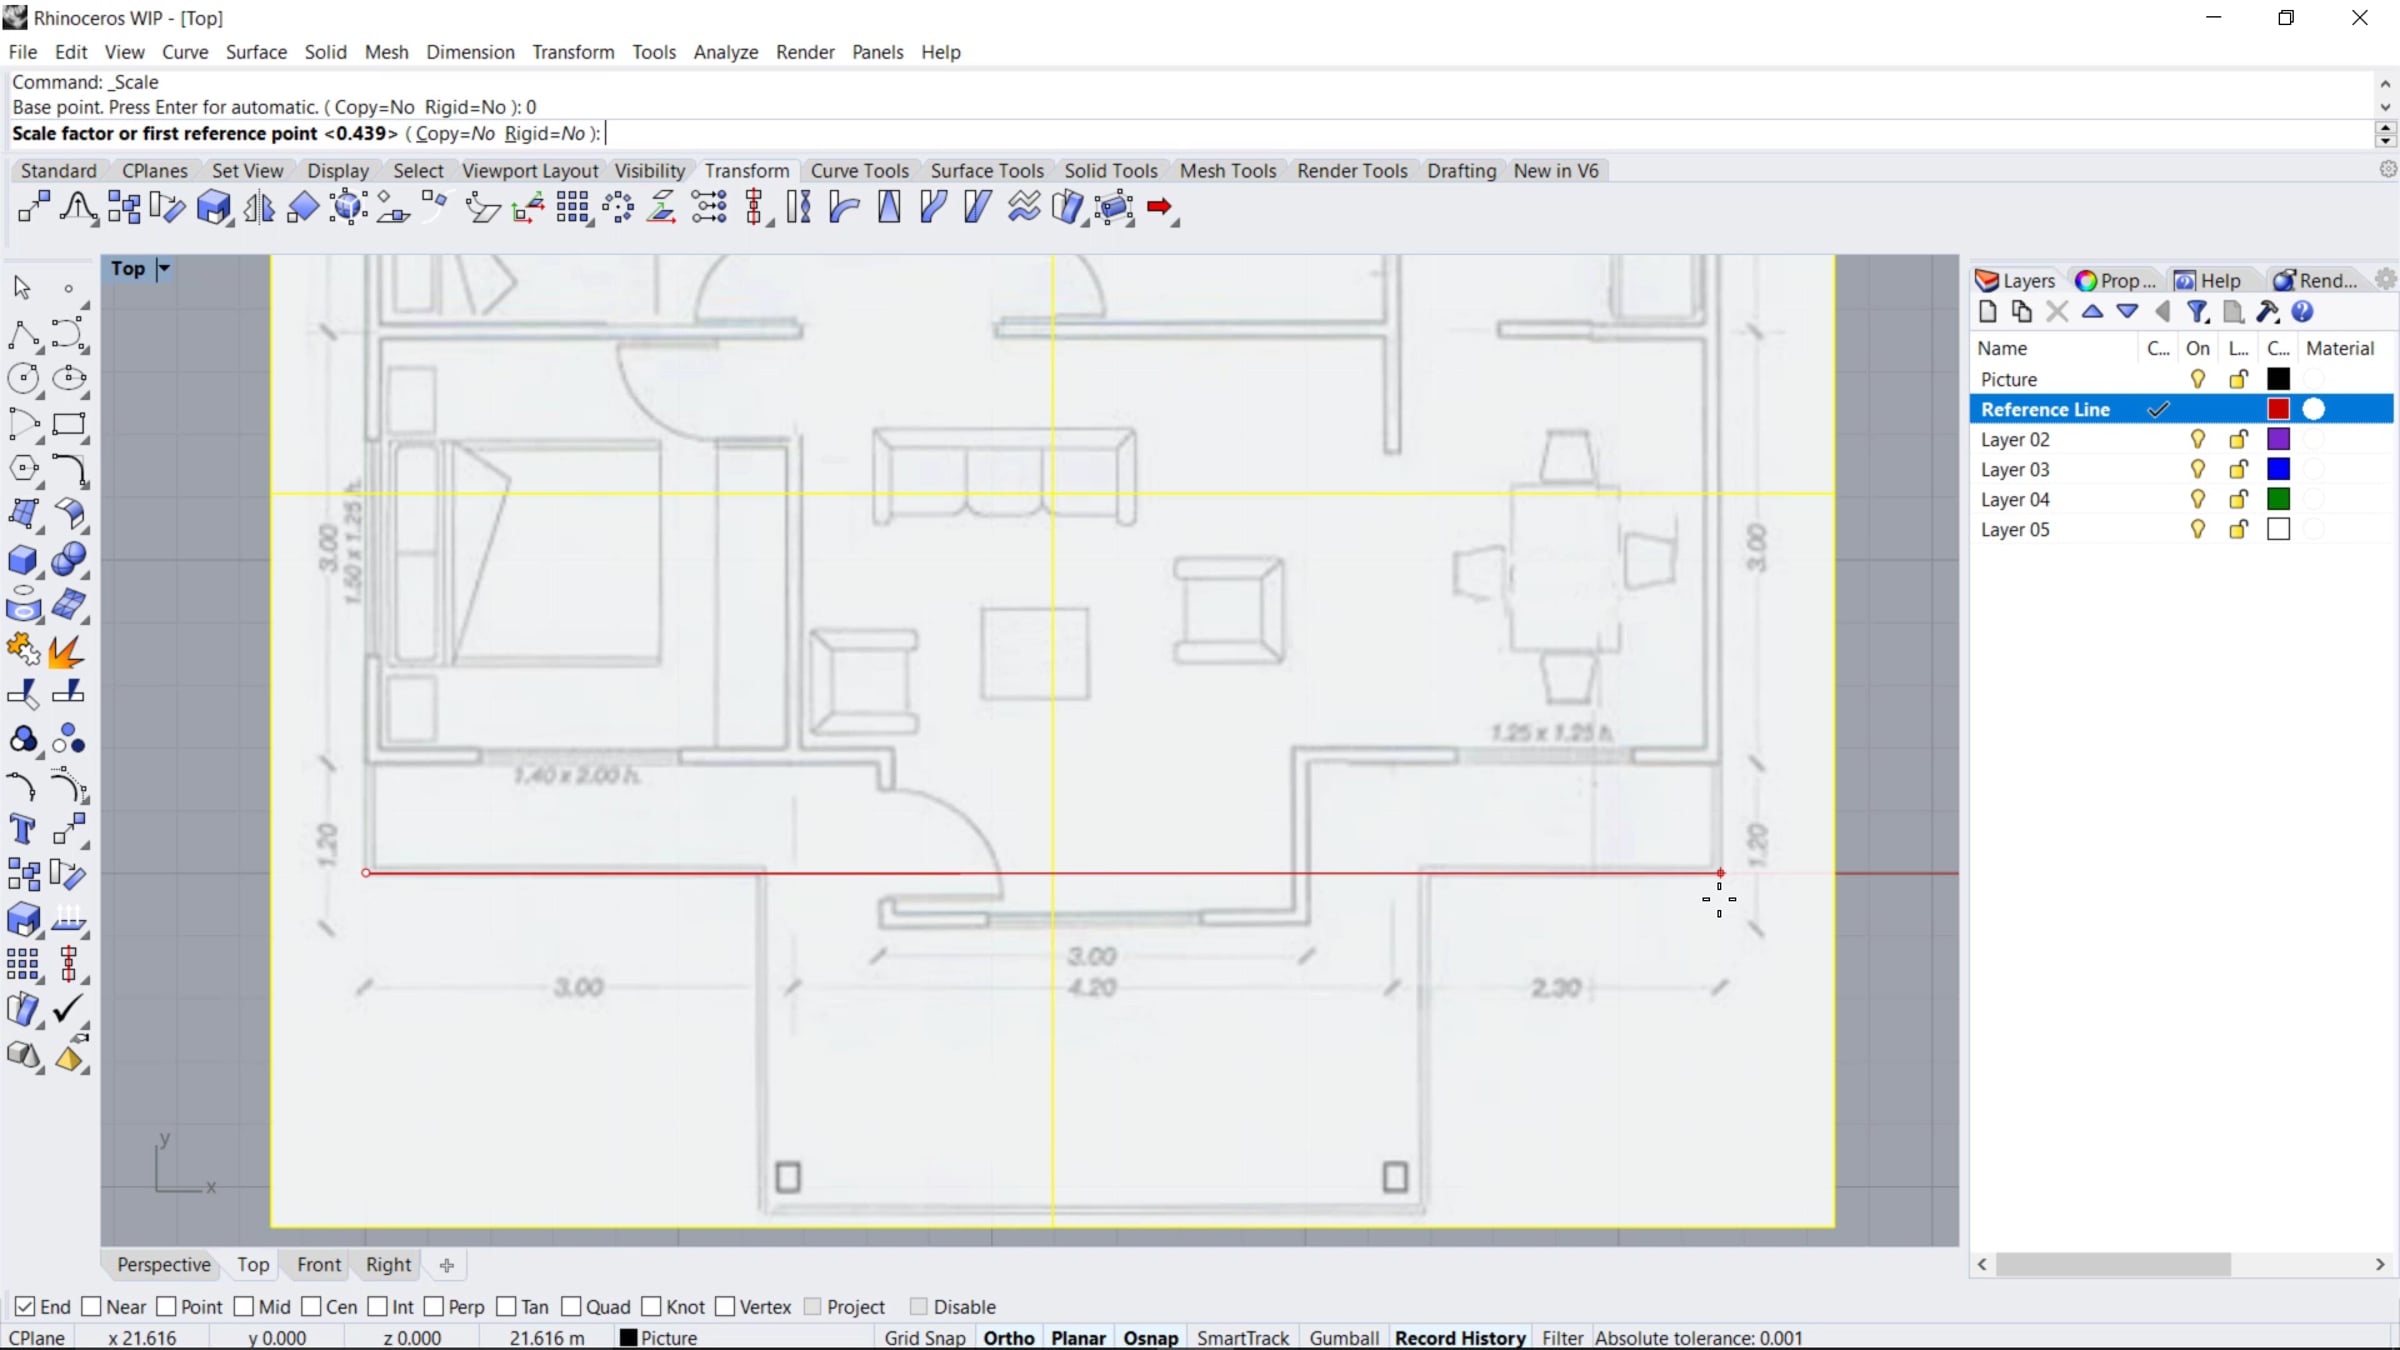Image resolution: width=2400 pixels, height=1350 pixels.
Task: Open the layer filter funnel icon
Action: tap(2197, 312)
